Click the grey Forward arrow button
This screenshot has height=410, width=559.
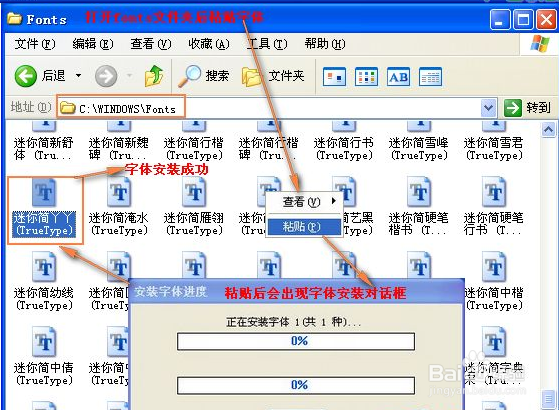(106, 76)
